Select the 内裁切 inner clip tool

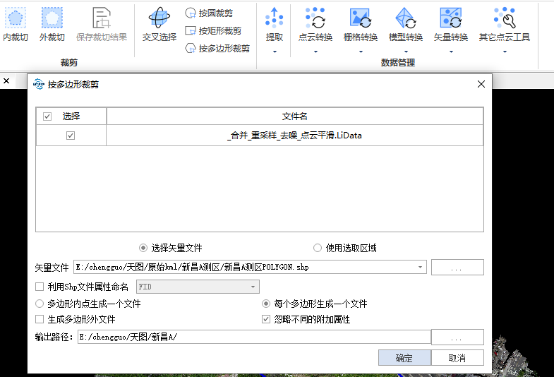(x=15, y=24)
